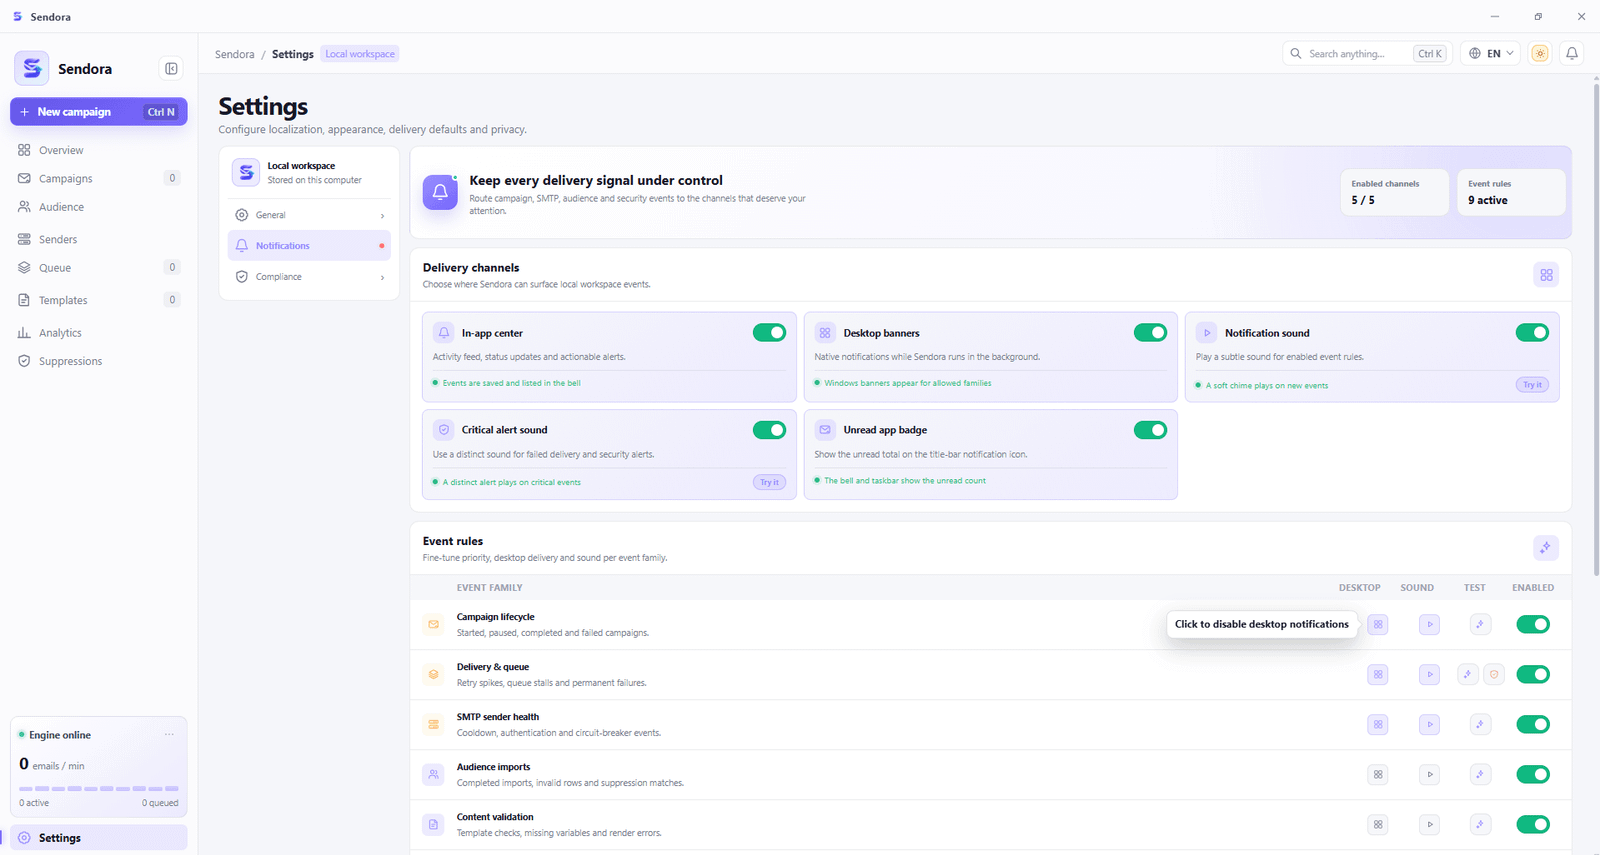The height and width of the screenshot is (855, 1600).
Task: Click the Sendora breadcrumb link
Action: (x=235, y=54)
